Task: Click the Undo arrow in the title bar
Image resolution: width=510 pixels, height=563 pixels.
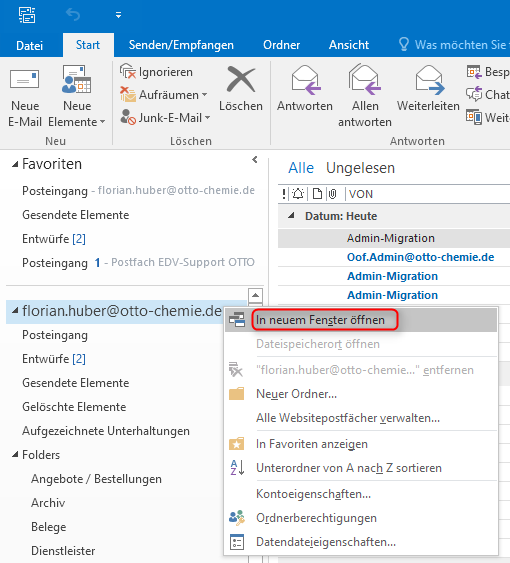Action: coord(73,15)
